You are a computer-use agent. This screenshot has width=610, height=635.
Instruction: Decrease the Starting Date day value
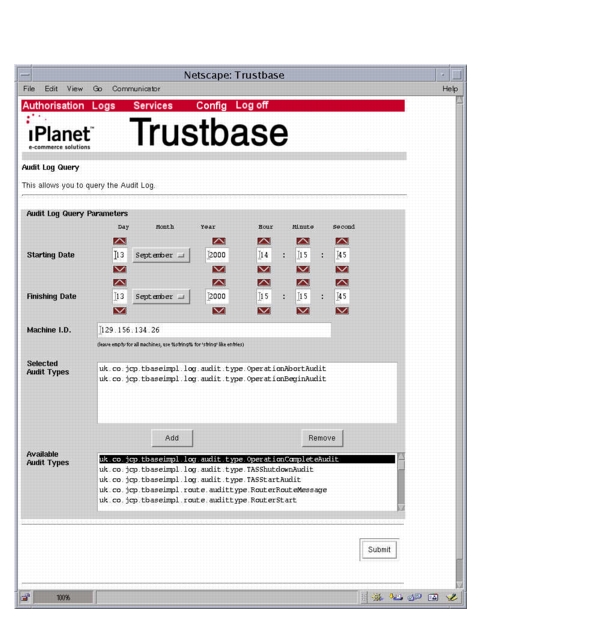[x=119, y=269]
